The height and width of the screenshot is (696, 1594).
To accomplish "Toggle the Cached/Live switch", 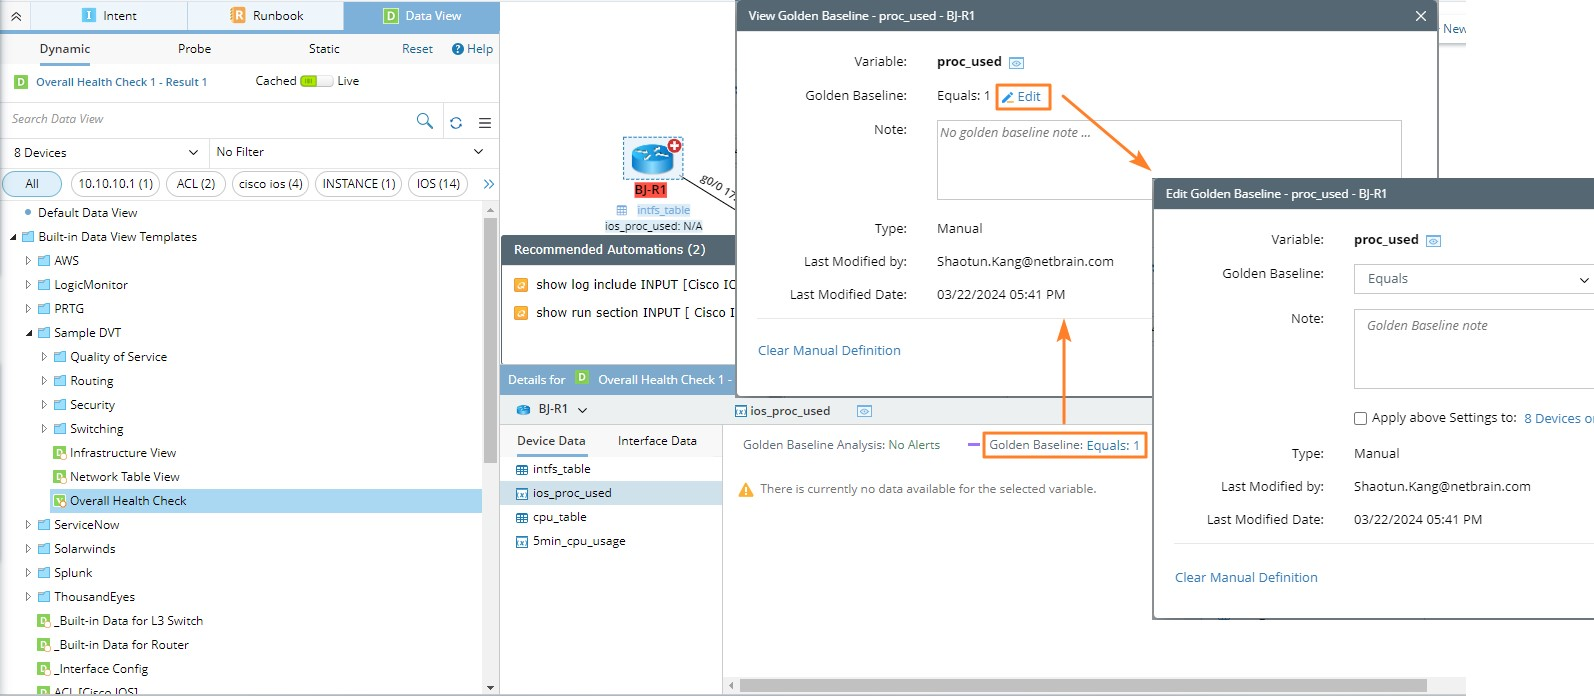I will 316,81.
